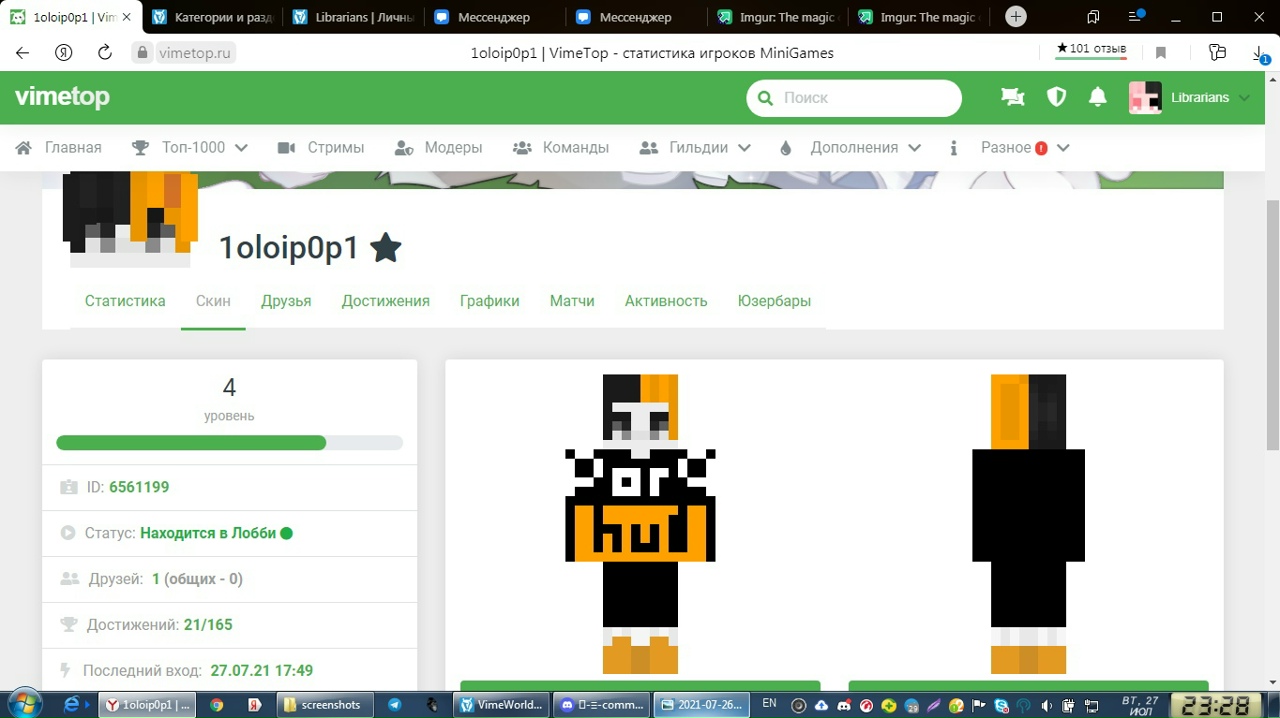
Task: Click the favorite star next to 1oloip0p1
Action: 386,247
